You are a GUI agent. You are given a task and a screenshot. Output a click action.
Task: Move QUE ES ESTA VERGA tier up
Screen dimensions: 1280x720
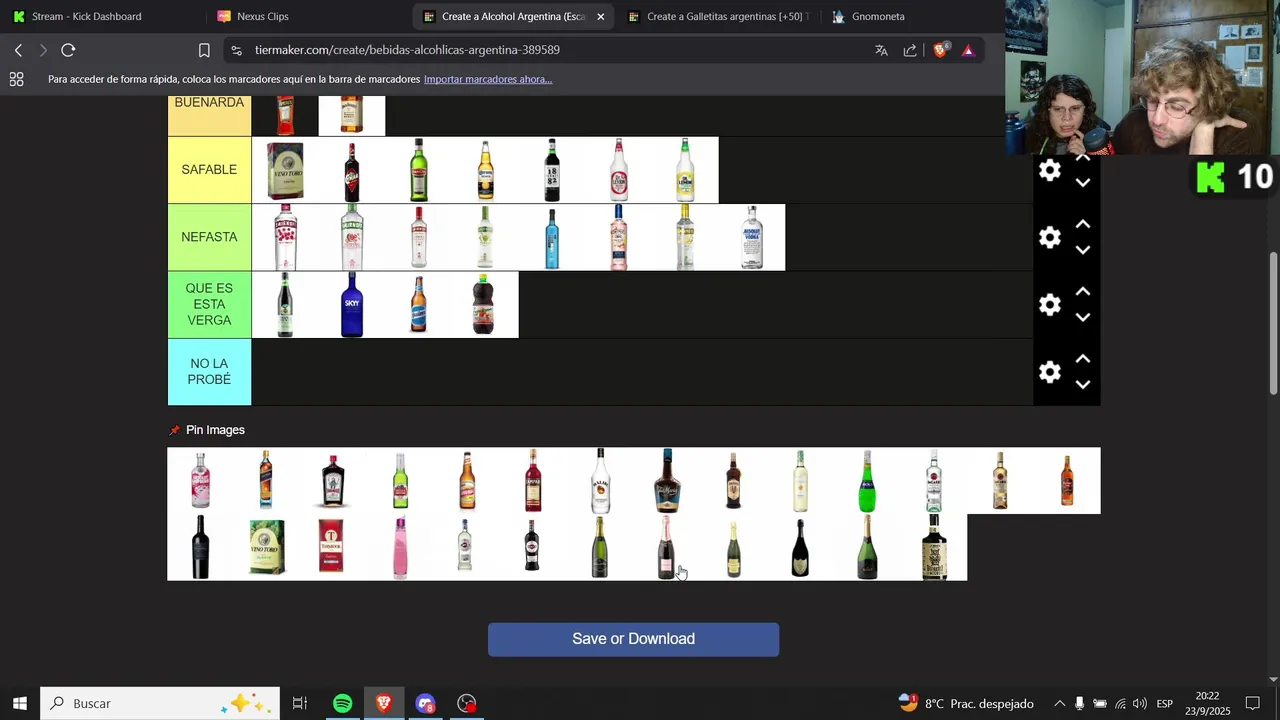[x=1082, y=291]
